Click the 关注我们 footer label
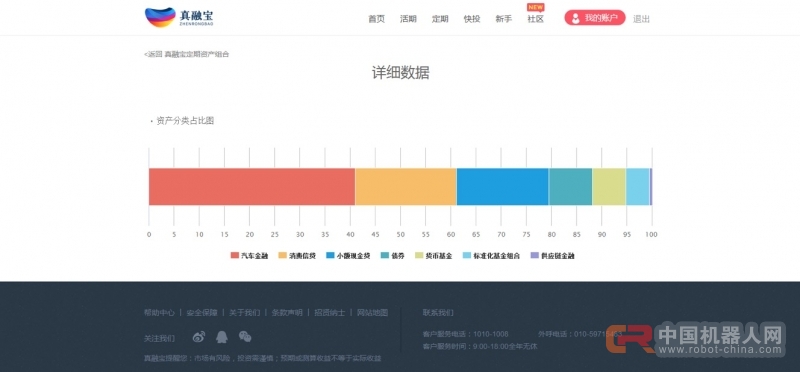Viewport: 800px width, 372px height. 159,338
